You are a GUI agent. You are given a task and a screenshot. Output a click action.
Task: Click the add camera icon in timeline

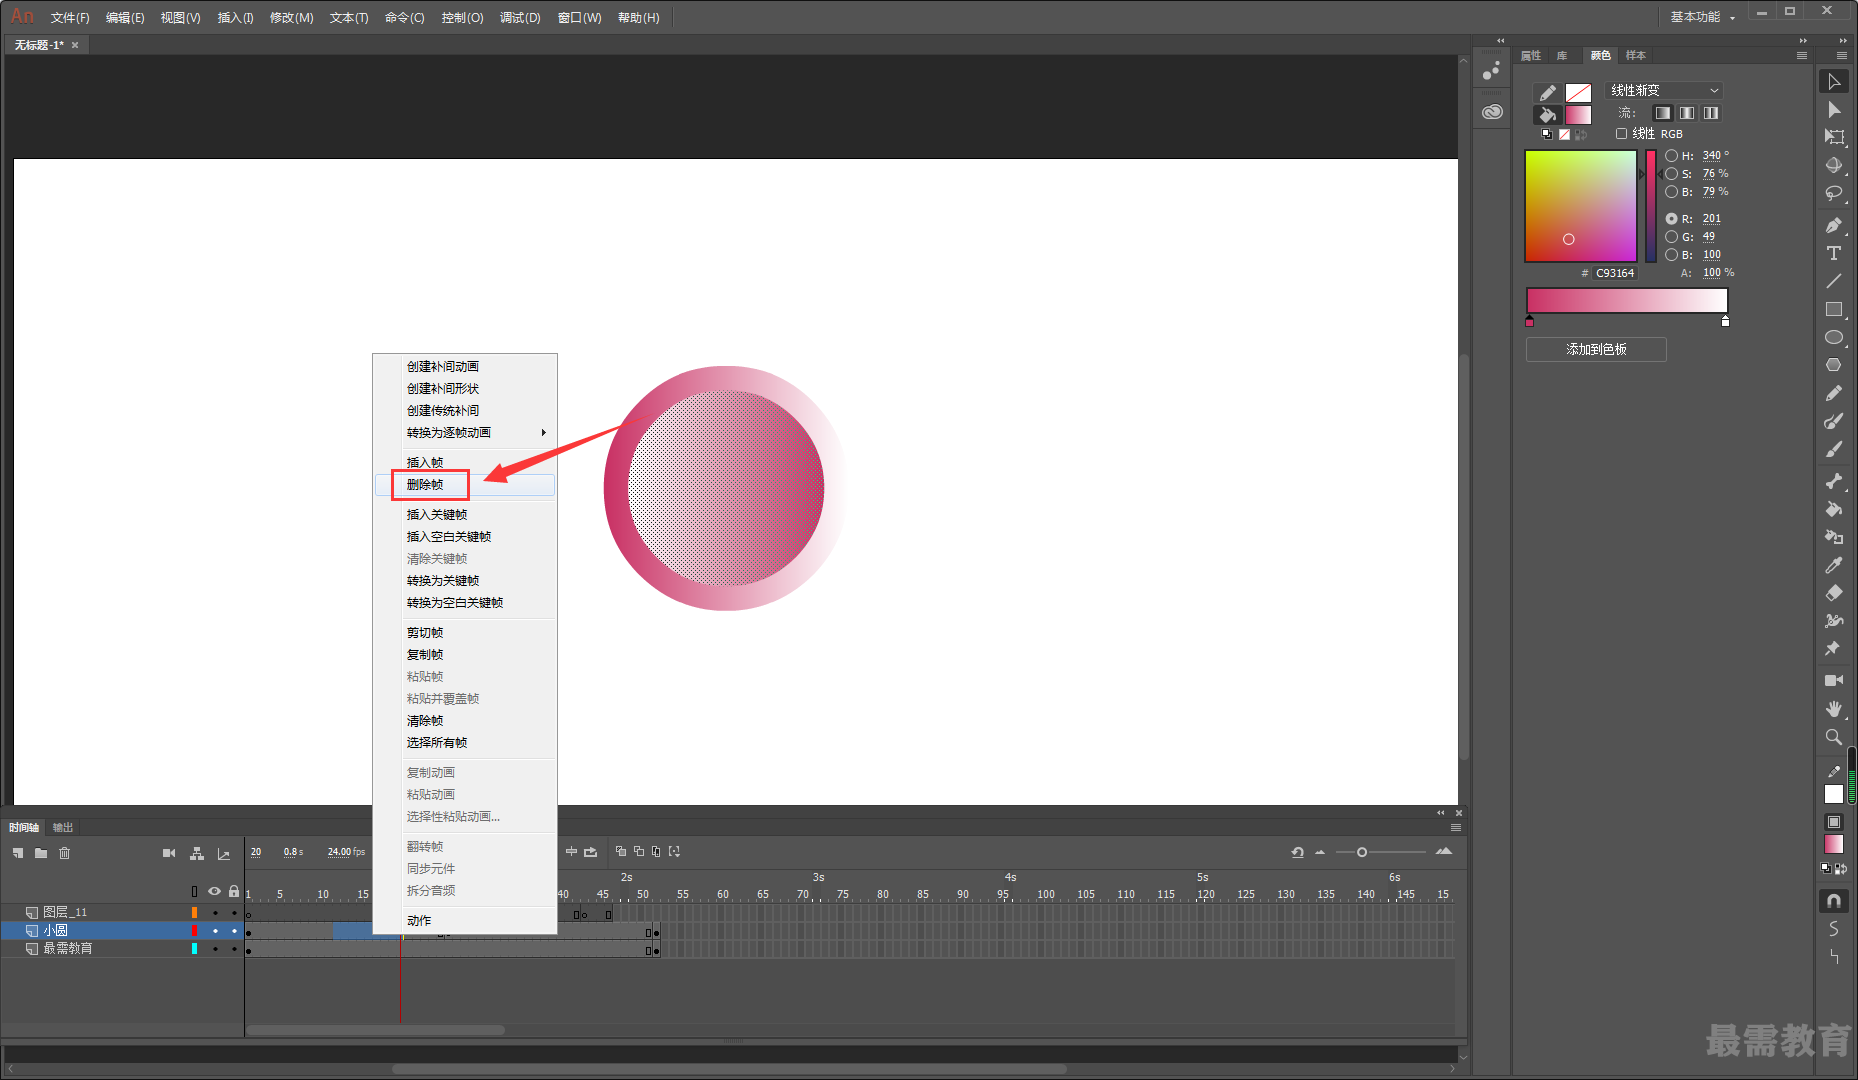pyautogui.click(x=169, y=853)
